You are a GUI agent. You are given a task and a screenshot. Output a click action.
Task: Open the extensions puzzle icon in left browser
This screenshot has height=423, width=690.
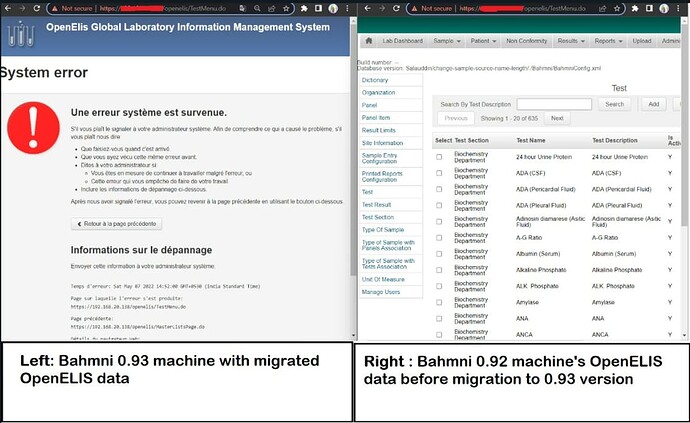(x=304, y=8)
